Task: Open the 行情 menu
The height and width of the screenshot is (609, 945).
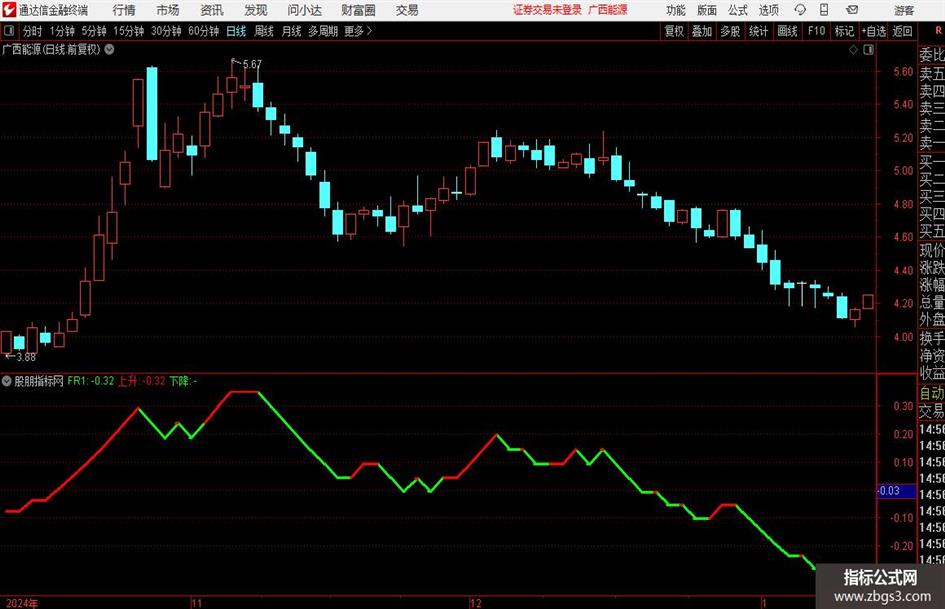Action: point(124,10)
